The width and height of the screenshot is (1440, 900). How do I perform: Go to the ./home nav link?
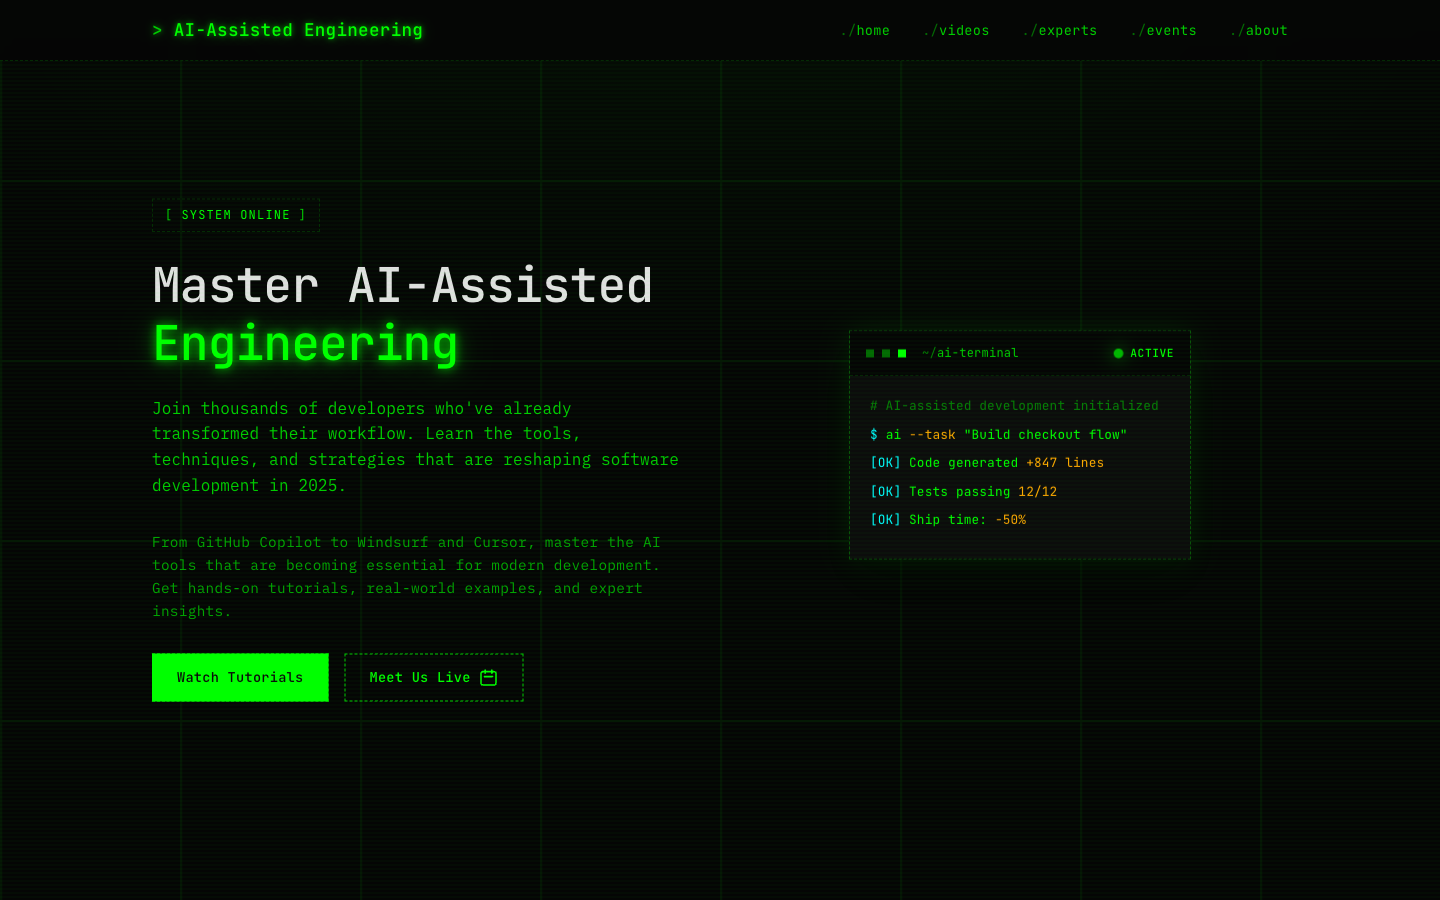click(x=865, y=31)
